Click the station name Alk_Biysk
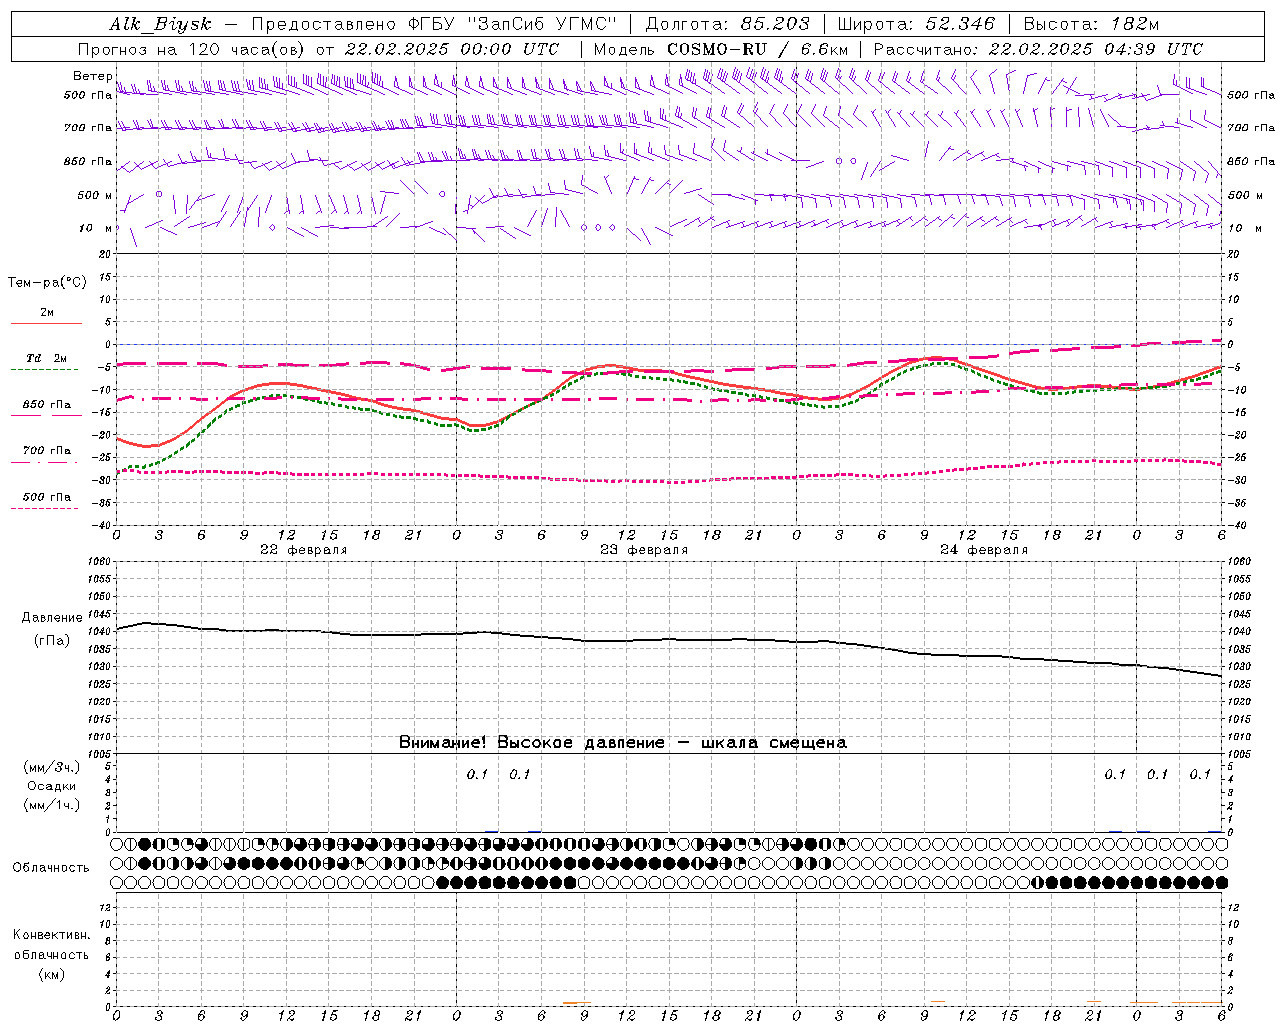The image size is (1280, 1024). [x=160, y=24]
